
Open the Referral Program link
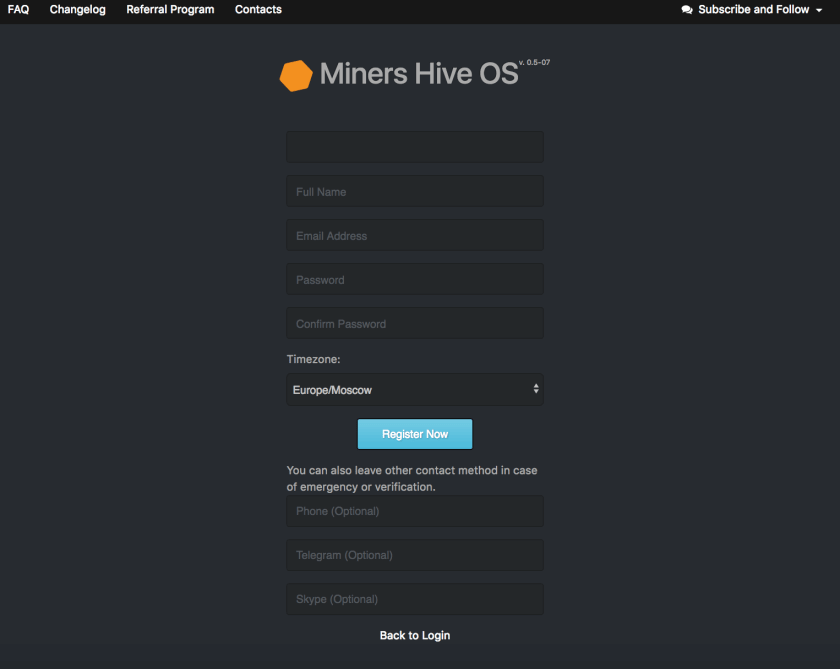(170, 10)
